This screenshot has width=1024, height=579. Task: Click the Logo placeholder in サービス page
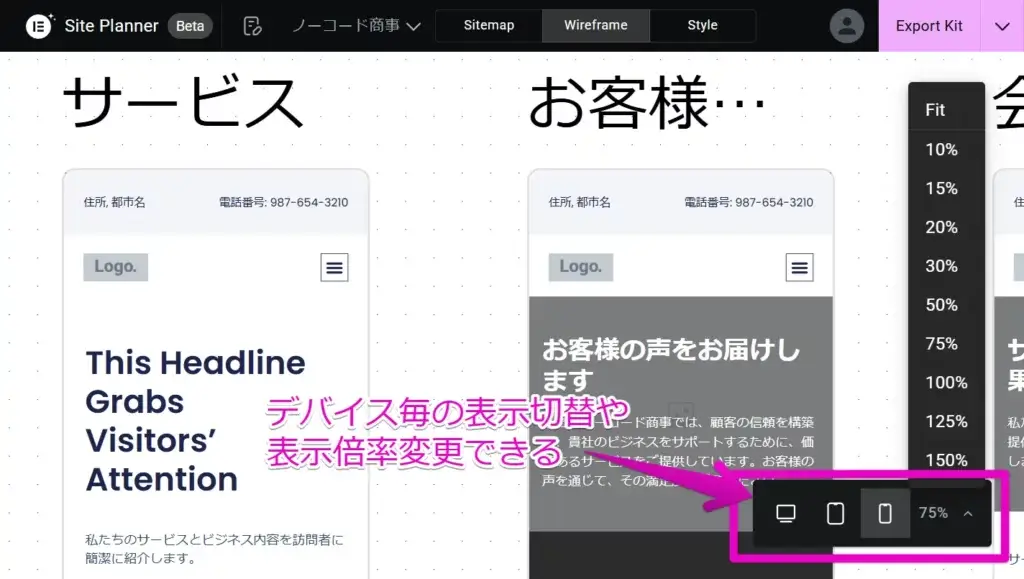pyautogui.click(x=116, y=267)
